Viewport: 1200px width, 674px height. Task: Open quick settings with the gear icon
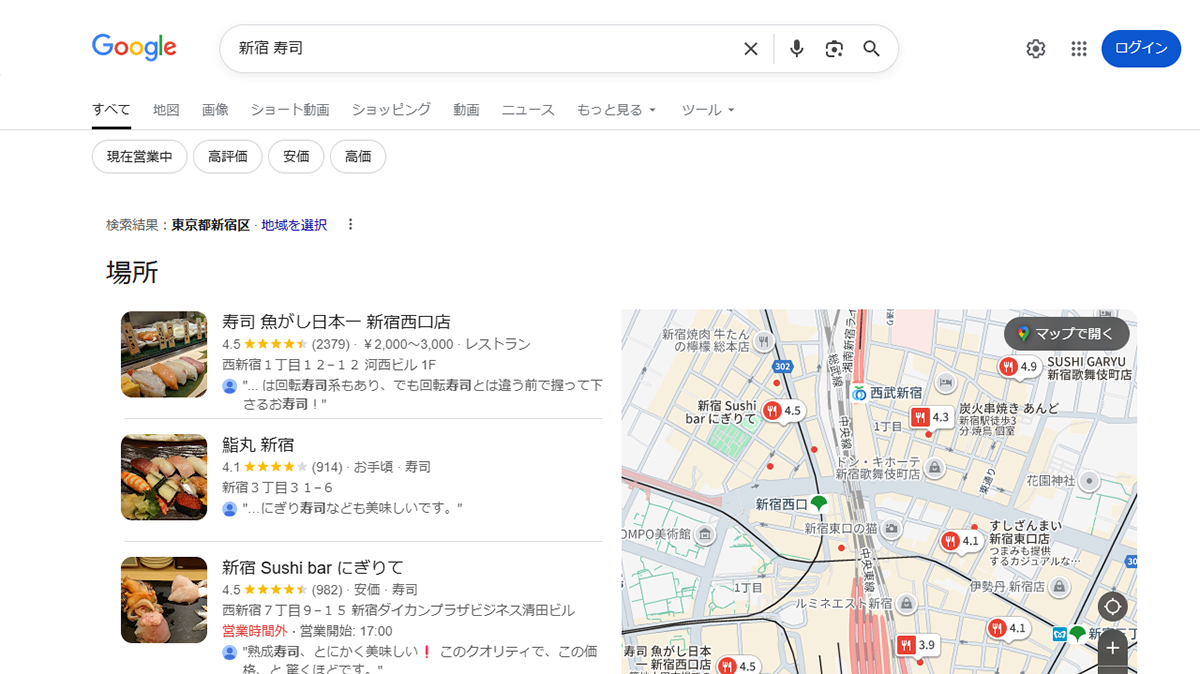(1036, 47)
